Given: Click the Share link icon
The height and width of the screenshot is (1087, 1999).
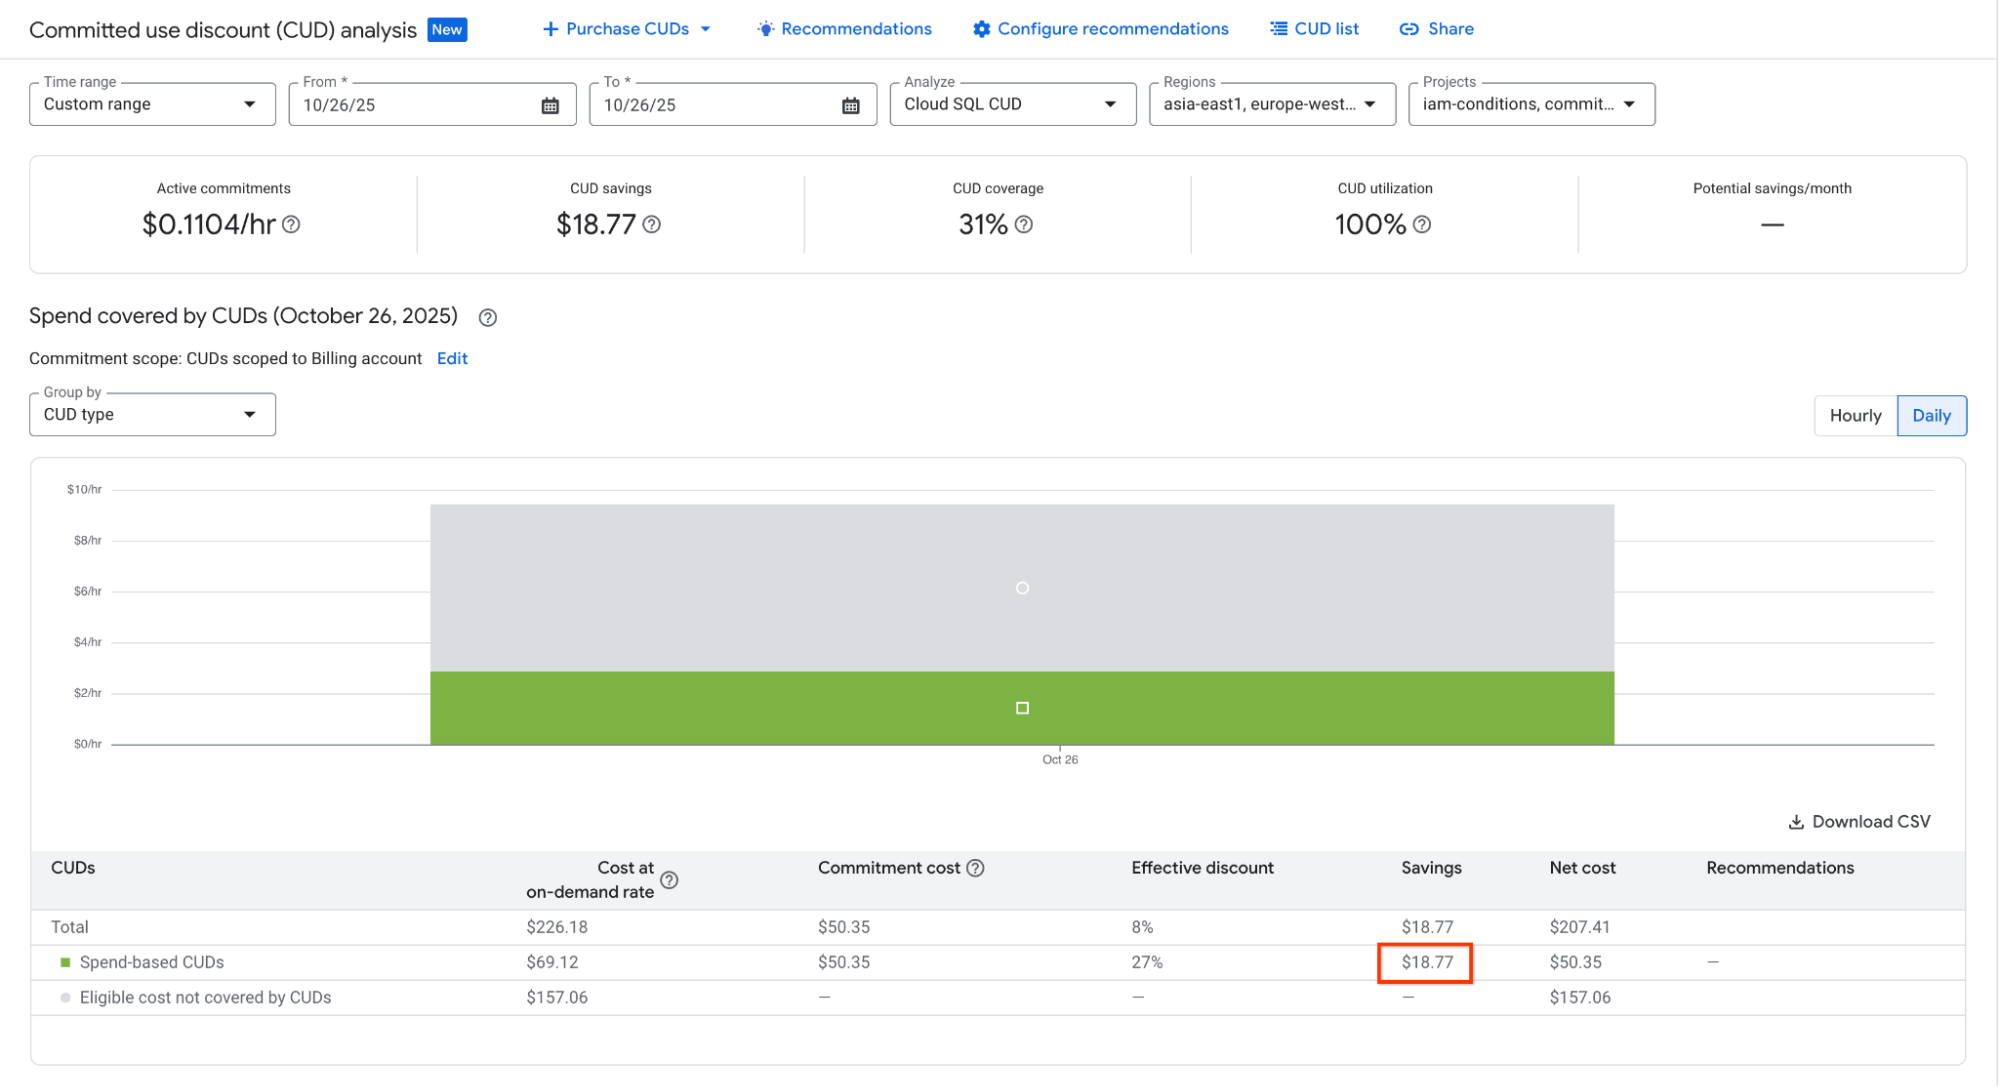Looking at the screenshot, I should [x=1409, y=29].
